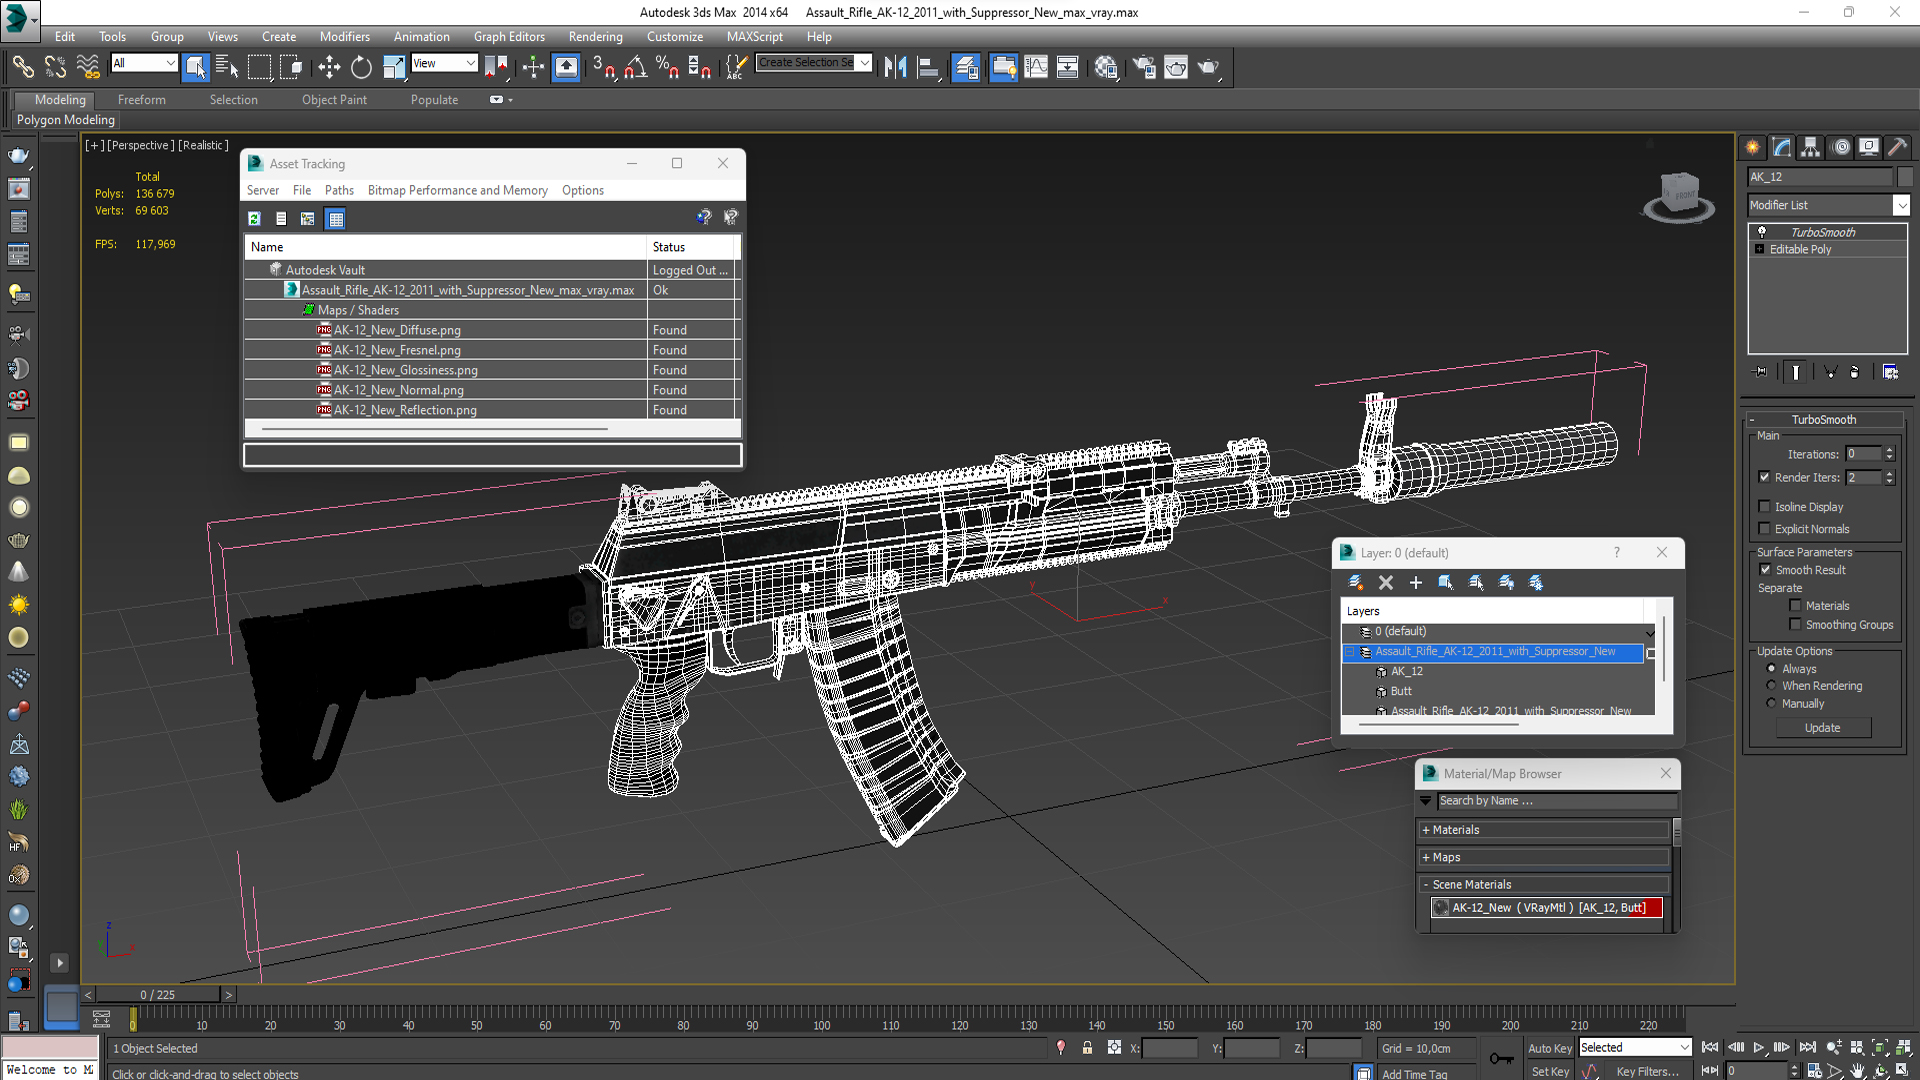Select the Select and Move tool
The height and width of the screenshot is (1080, 1920).
point(329,67)
